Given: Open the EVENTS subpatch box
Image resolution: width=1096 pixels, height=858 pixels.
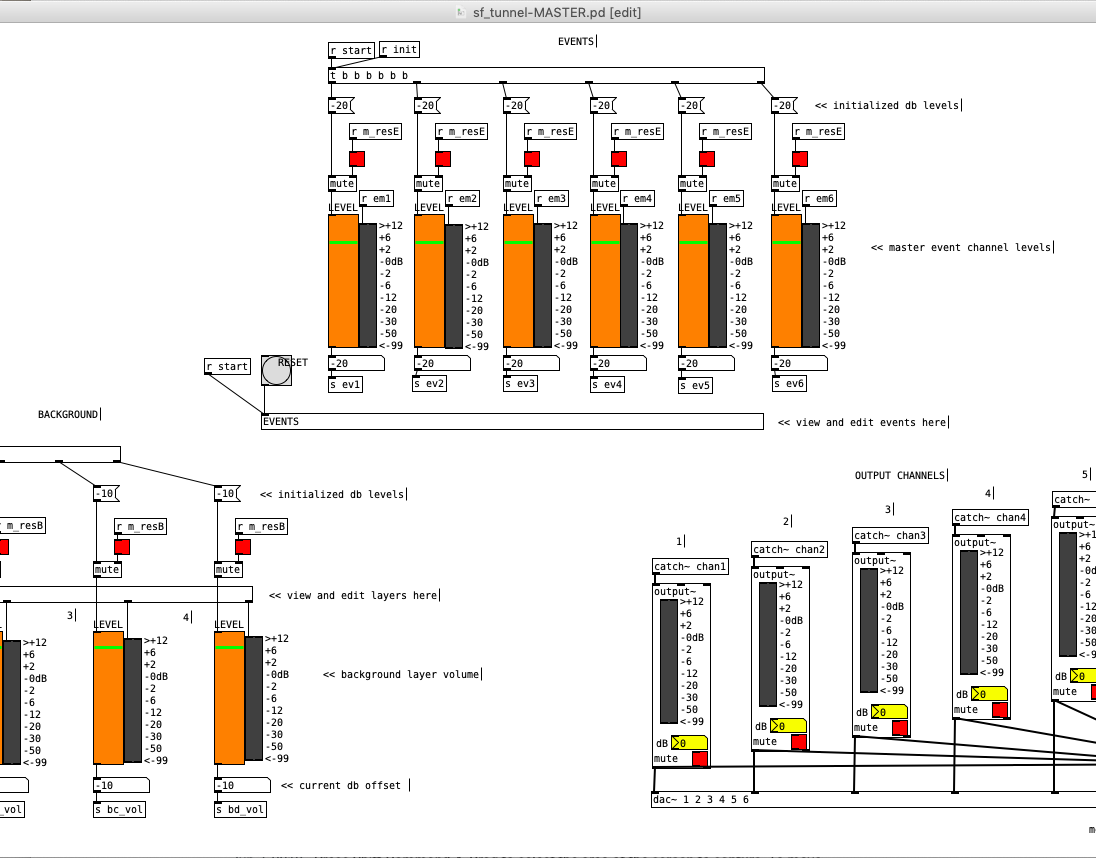Looking at the screenshot, I should tap(512, 421).
